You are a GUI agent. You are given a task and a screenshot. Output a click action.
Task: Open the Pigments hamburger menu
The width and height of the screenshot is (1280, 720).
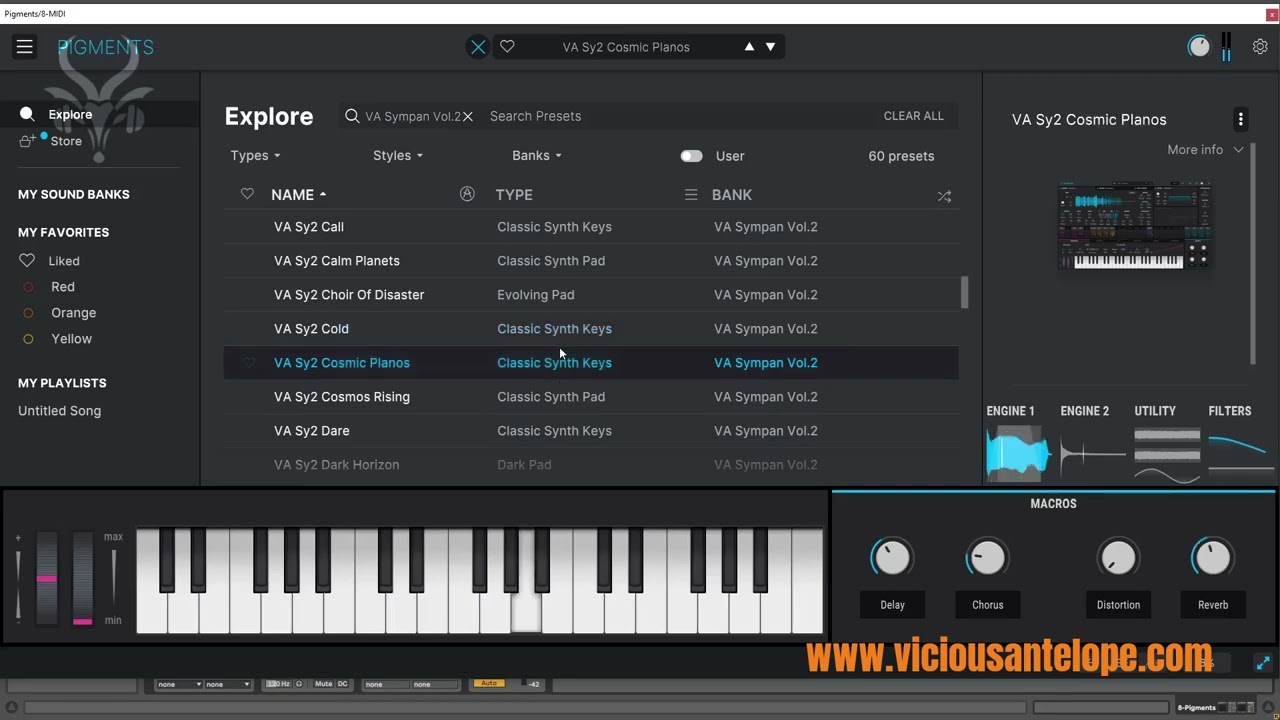pyautogui.click(x=25, y=47)
